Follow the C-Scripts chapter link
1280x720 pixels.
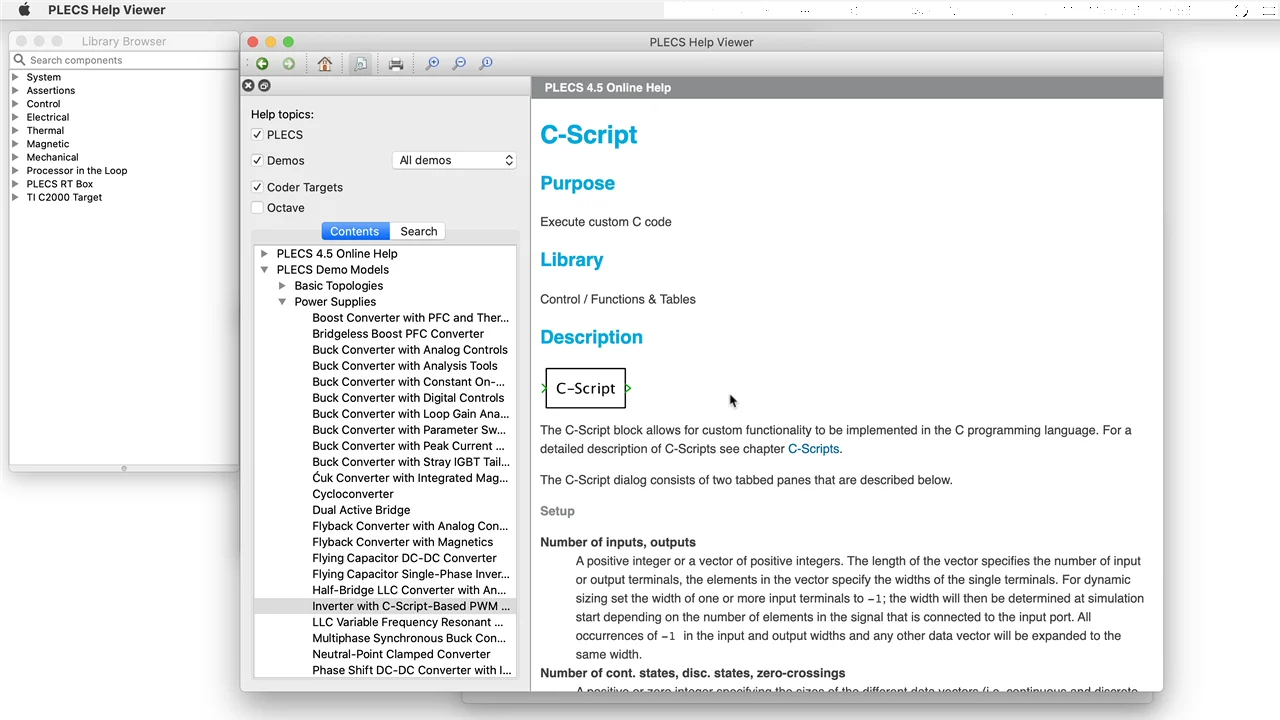tap(814, 449)
